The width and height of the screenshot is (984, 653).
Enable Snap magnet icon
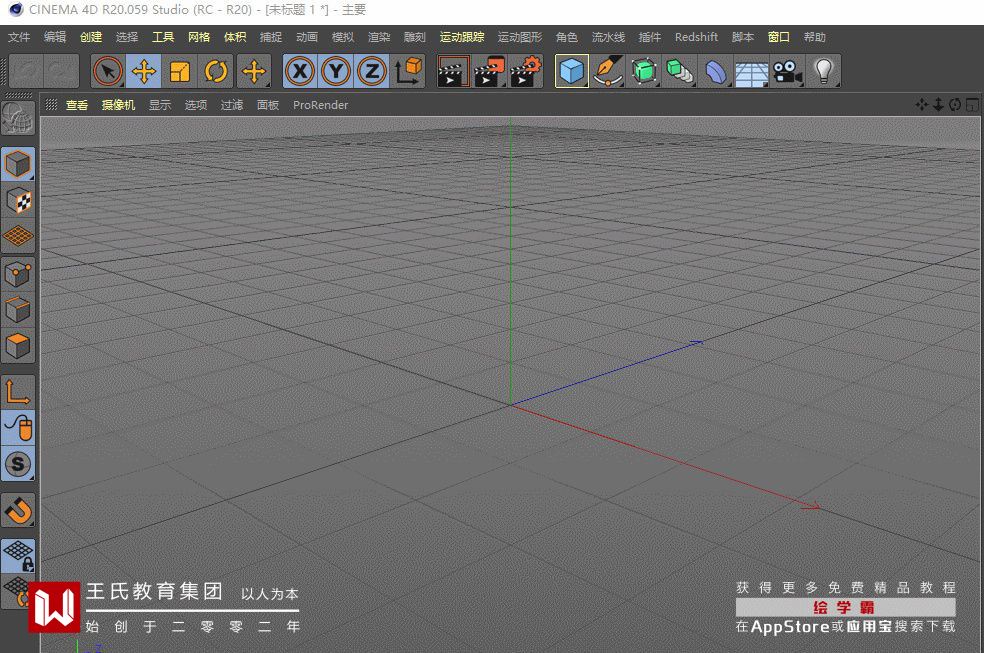18,510
